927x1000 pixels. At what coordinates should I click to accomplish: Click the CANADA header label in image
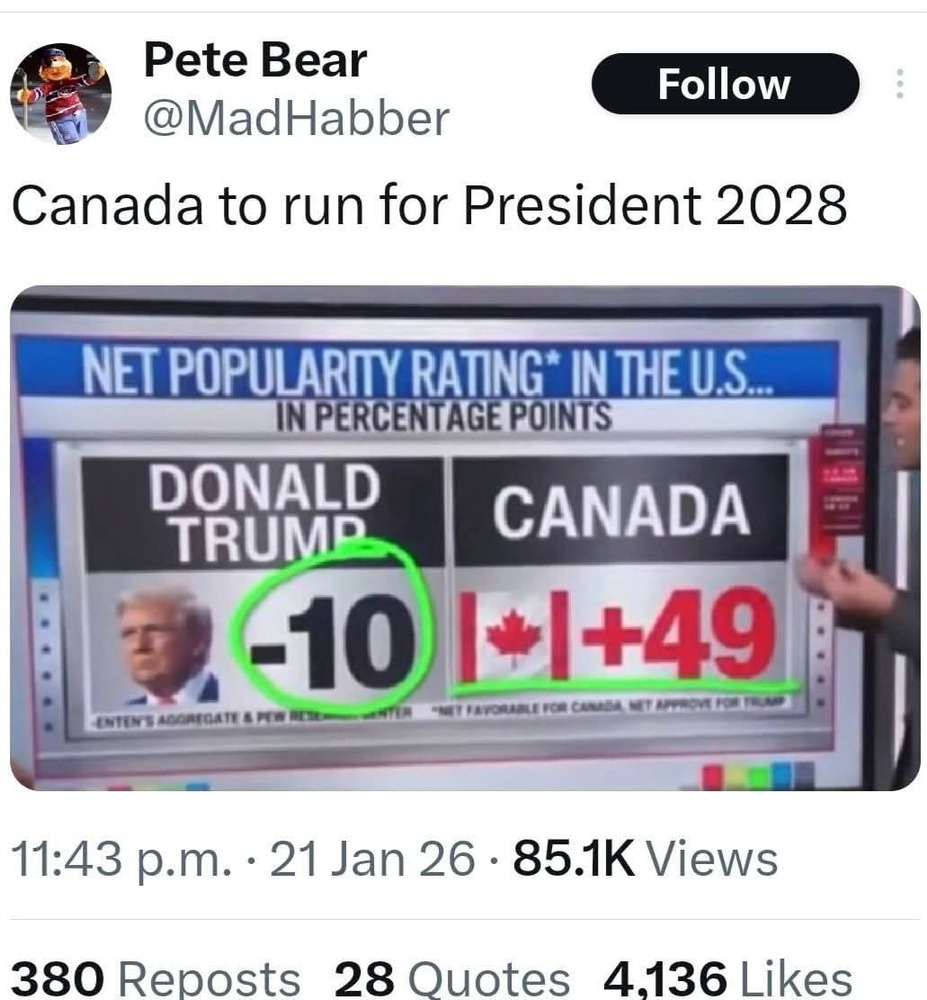(620, 510)
